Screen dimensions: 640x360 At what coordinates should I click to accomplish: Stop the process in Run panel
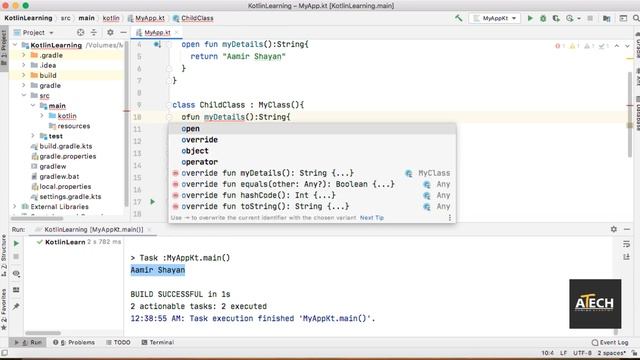[x=16, y=256]
